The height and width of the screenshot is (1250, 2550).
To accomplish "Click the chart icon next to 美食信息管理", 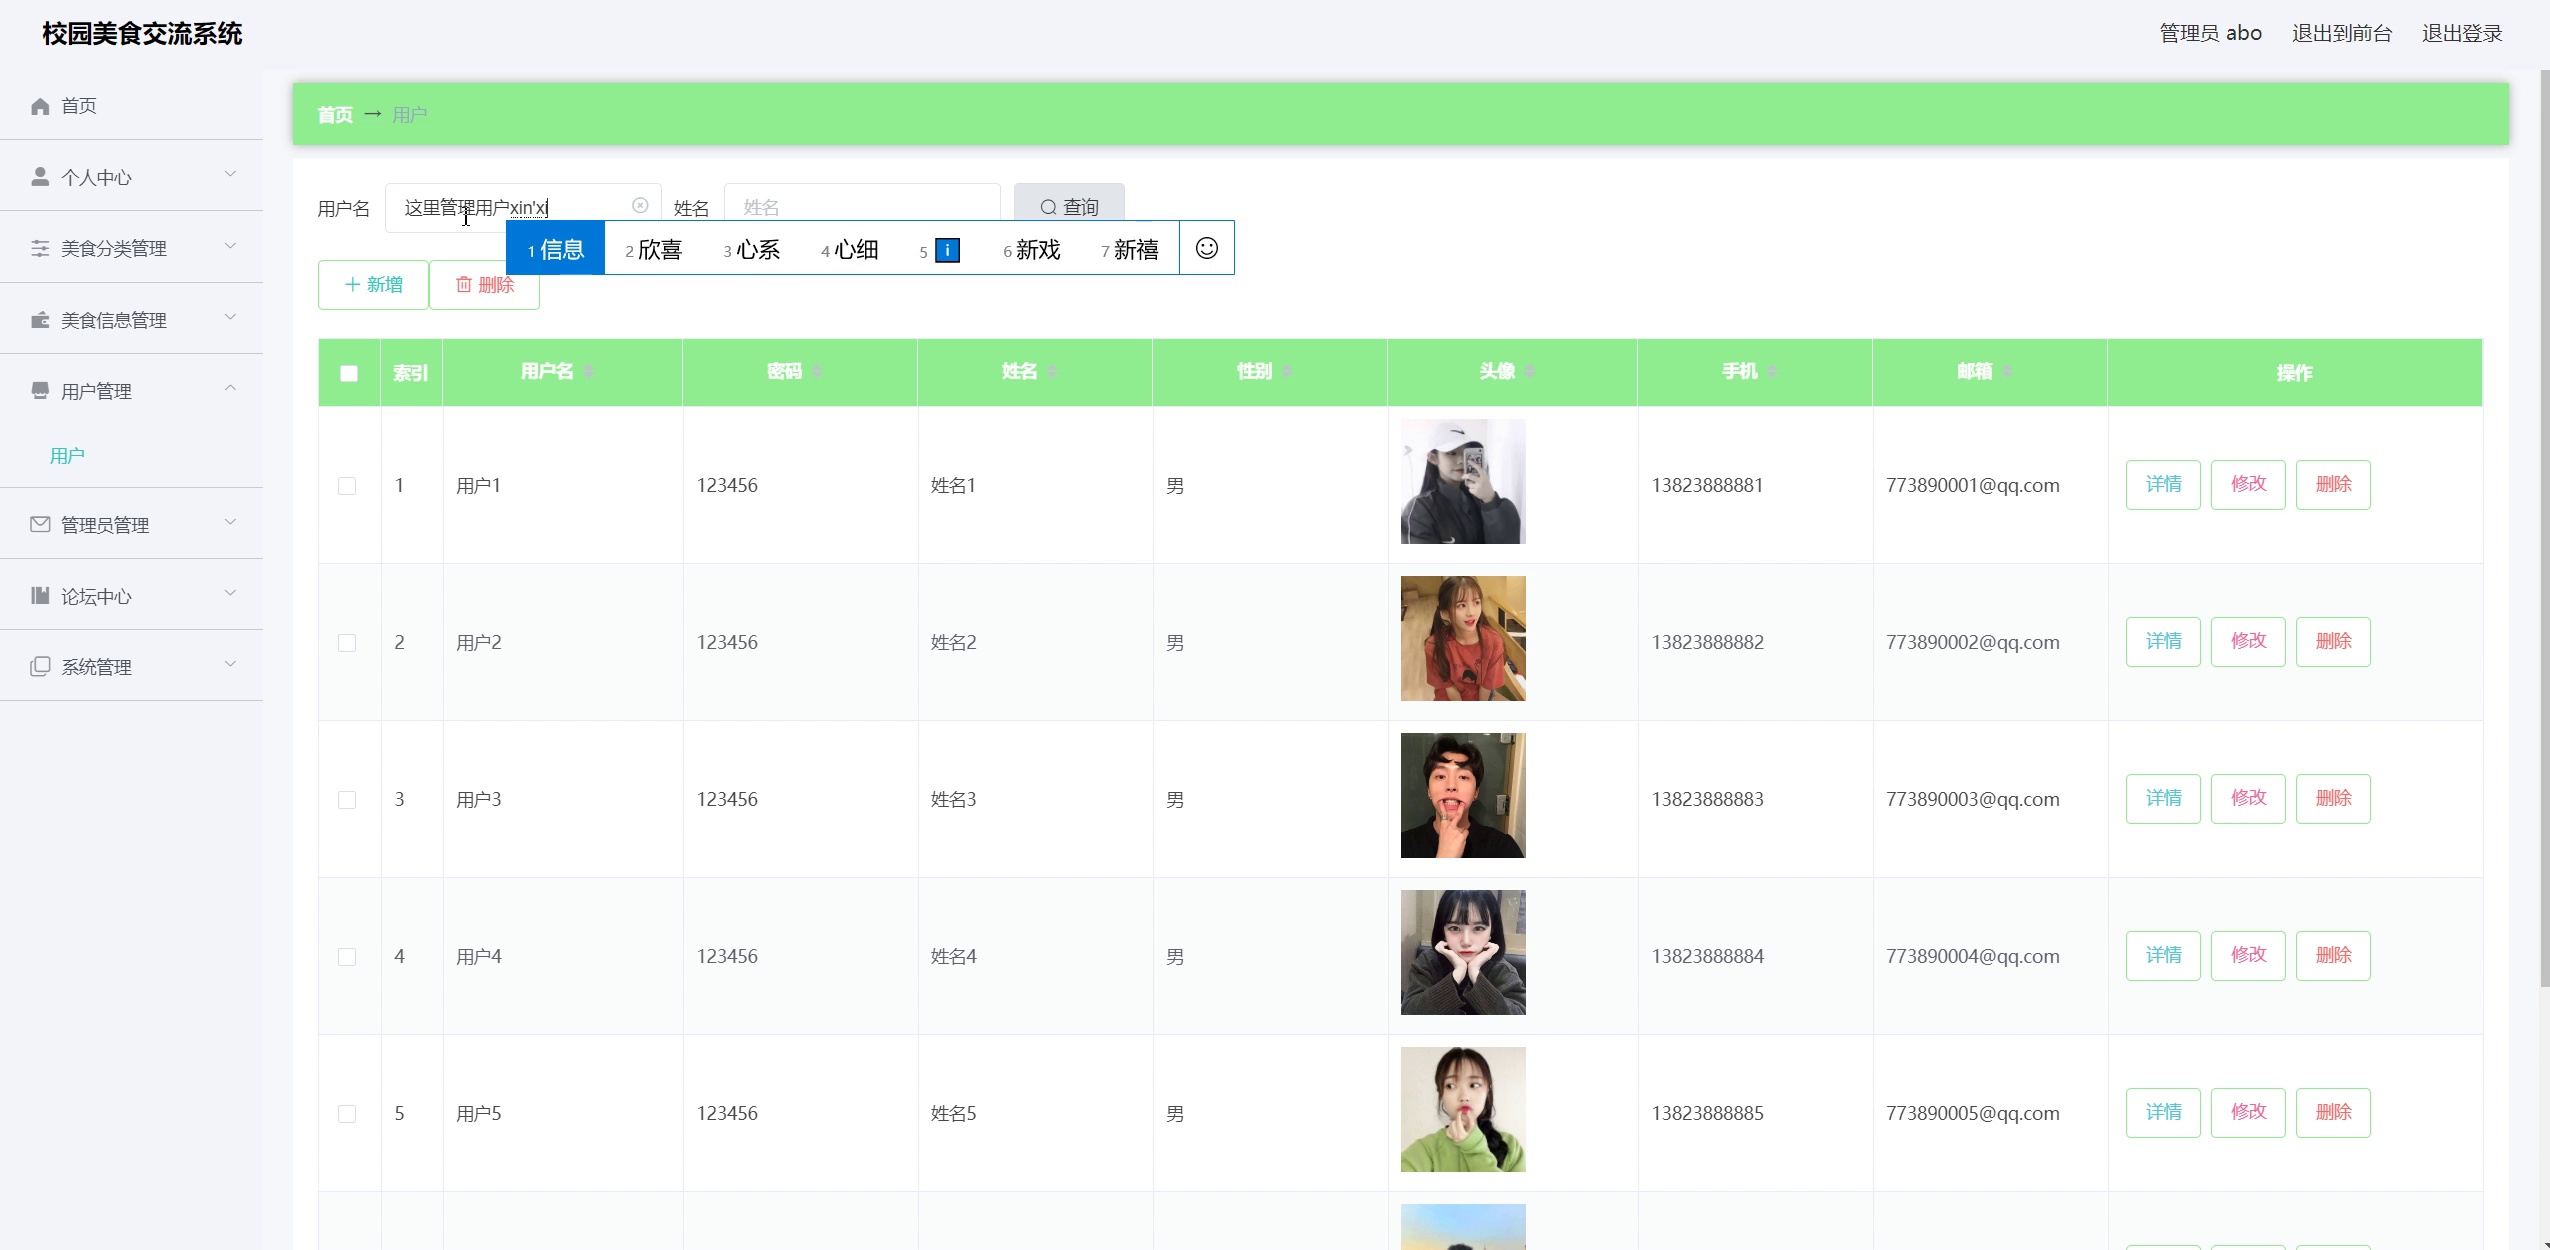I will click(40, 319).
